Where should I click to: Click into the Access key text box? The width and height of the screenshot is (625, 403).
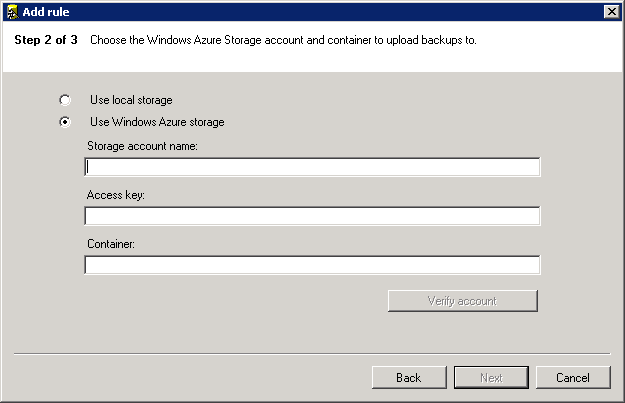312,216
